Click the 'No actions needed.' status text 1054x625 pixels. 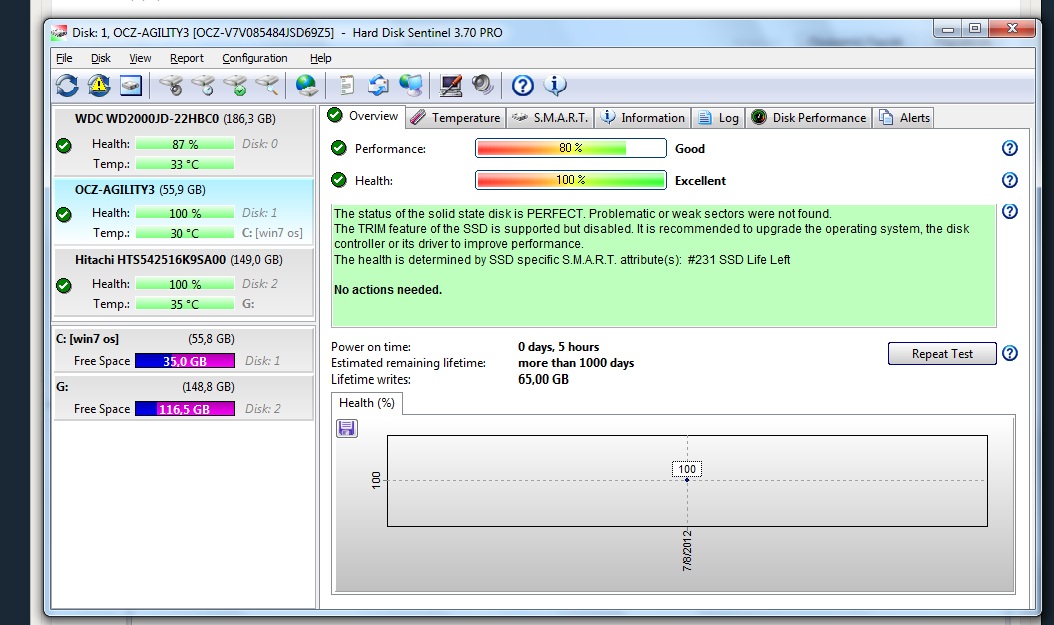(x=388, y=290)
